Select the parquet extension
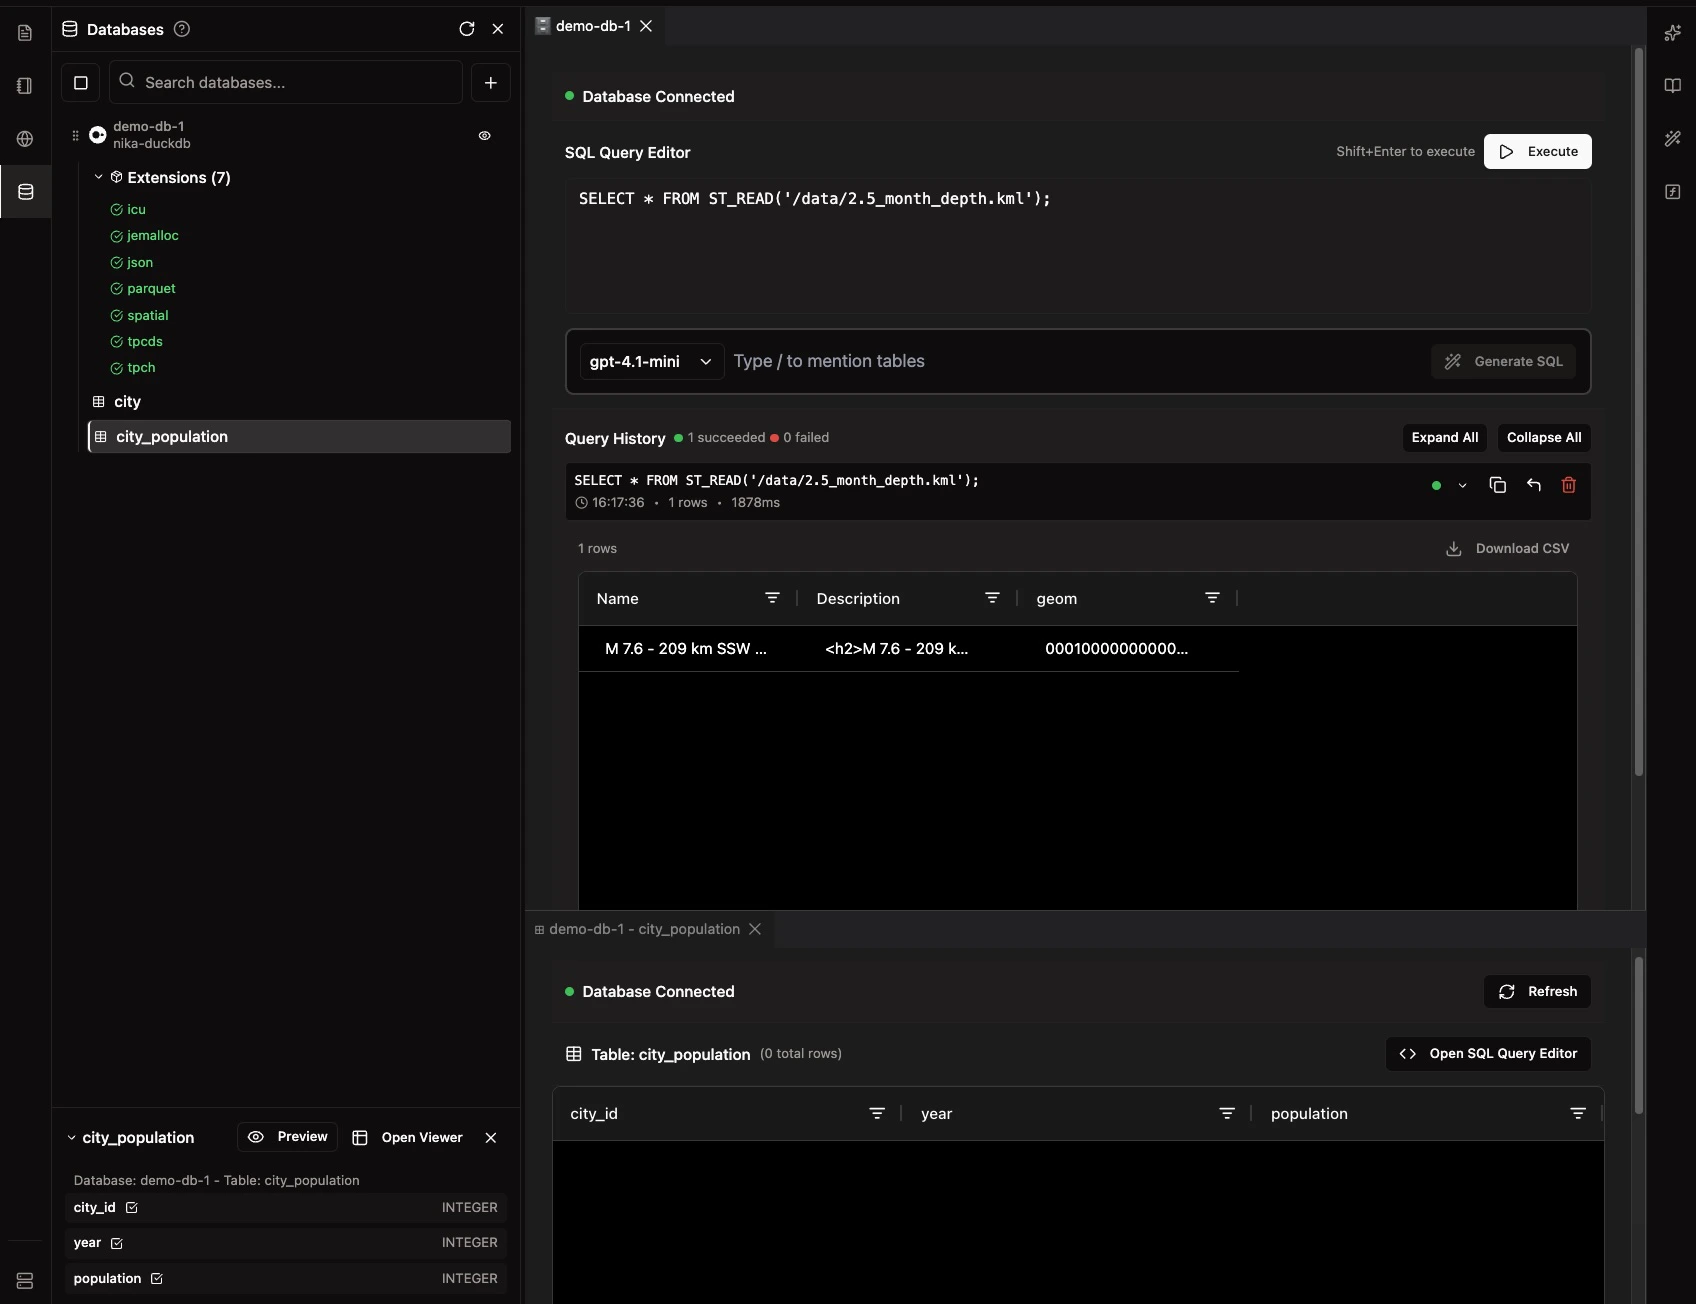The width and height of the screenshot is (1696, 1304). click(152, 289)
